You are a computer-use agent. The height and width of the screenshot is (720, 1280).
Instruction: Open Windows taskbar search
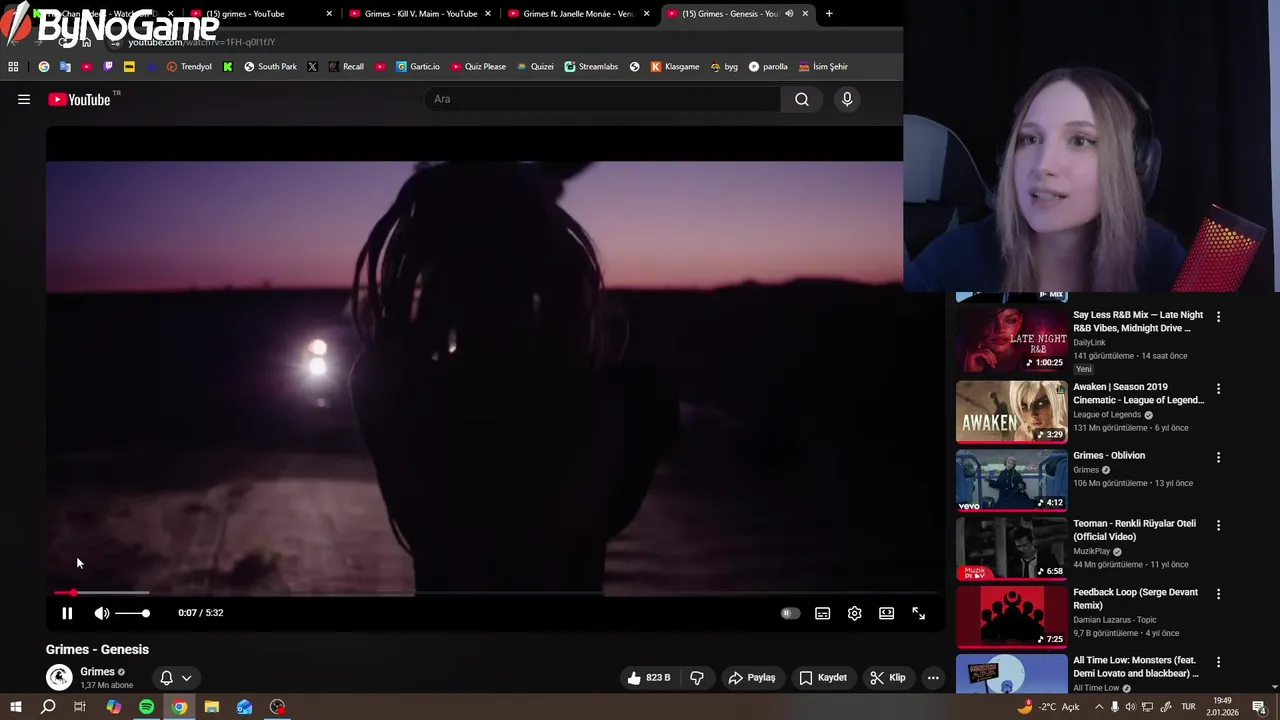48,707
